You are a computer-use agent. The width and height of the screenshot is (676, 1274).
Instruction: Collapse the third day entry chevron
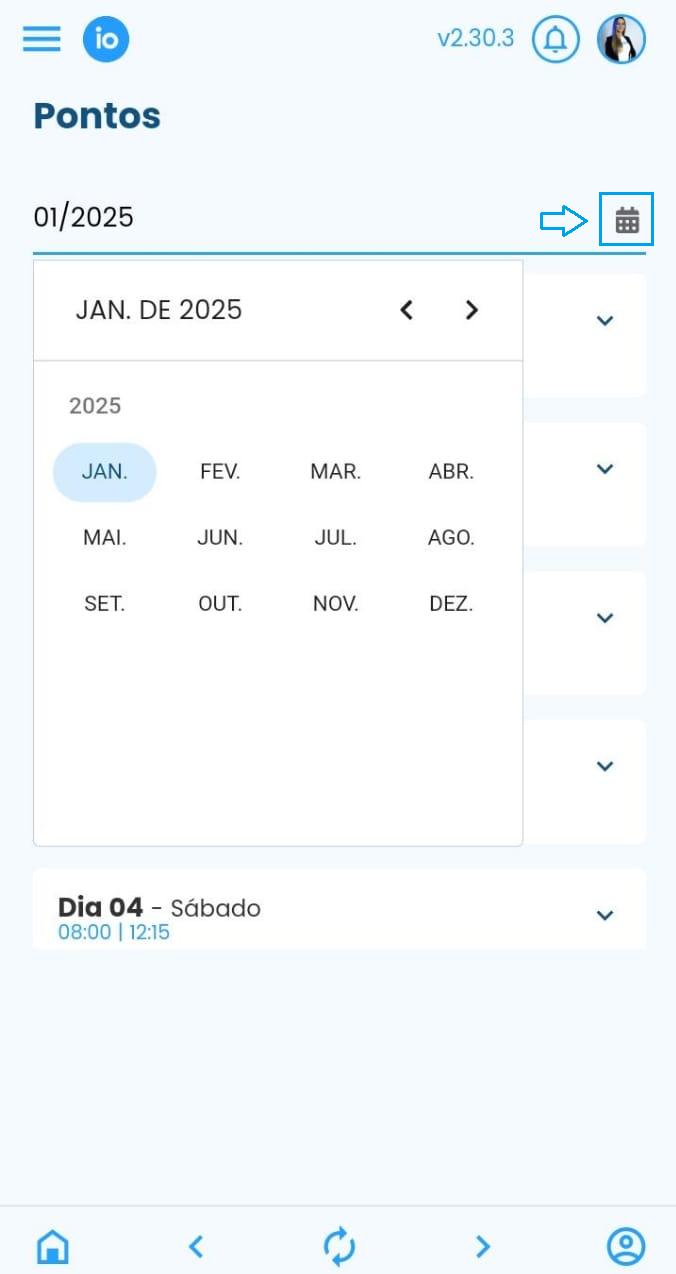(604, 617)
